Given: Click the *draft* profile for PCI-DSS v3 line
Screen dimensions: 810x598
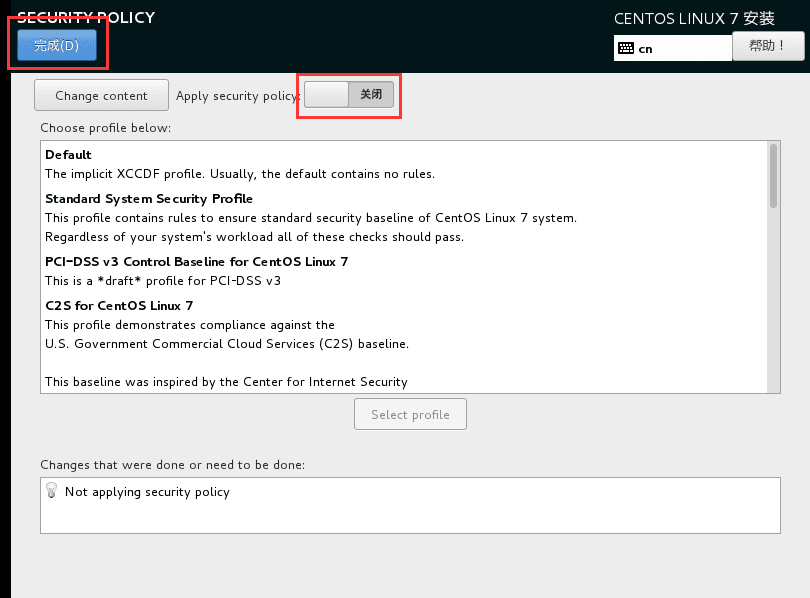Looking at the screenshot, I should point(163,281).
